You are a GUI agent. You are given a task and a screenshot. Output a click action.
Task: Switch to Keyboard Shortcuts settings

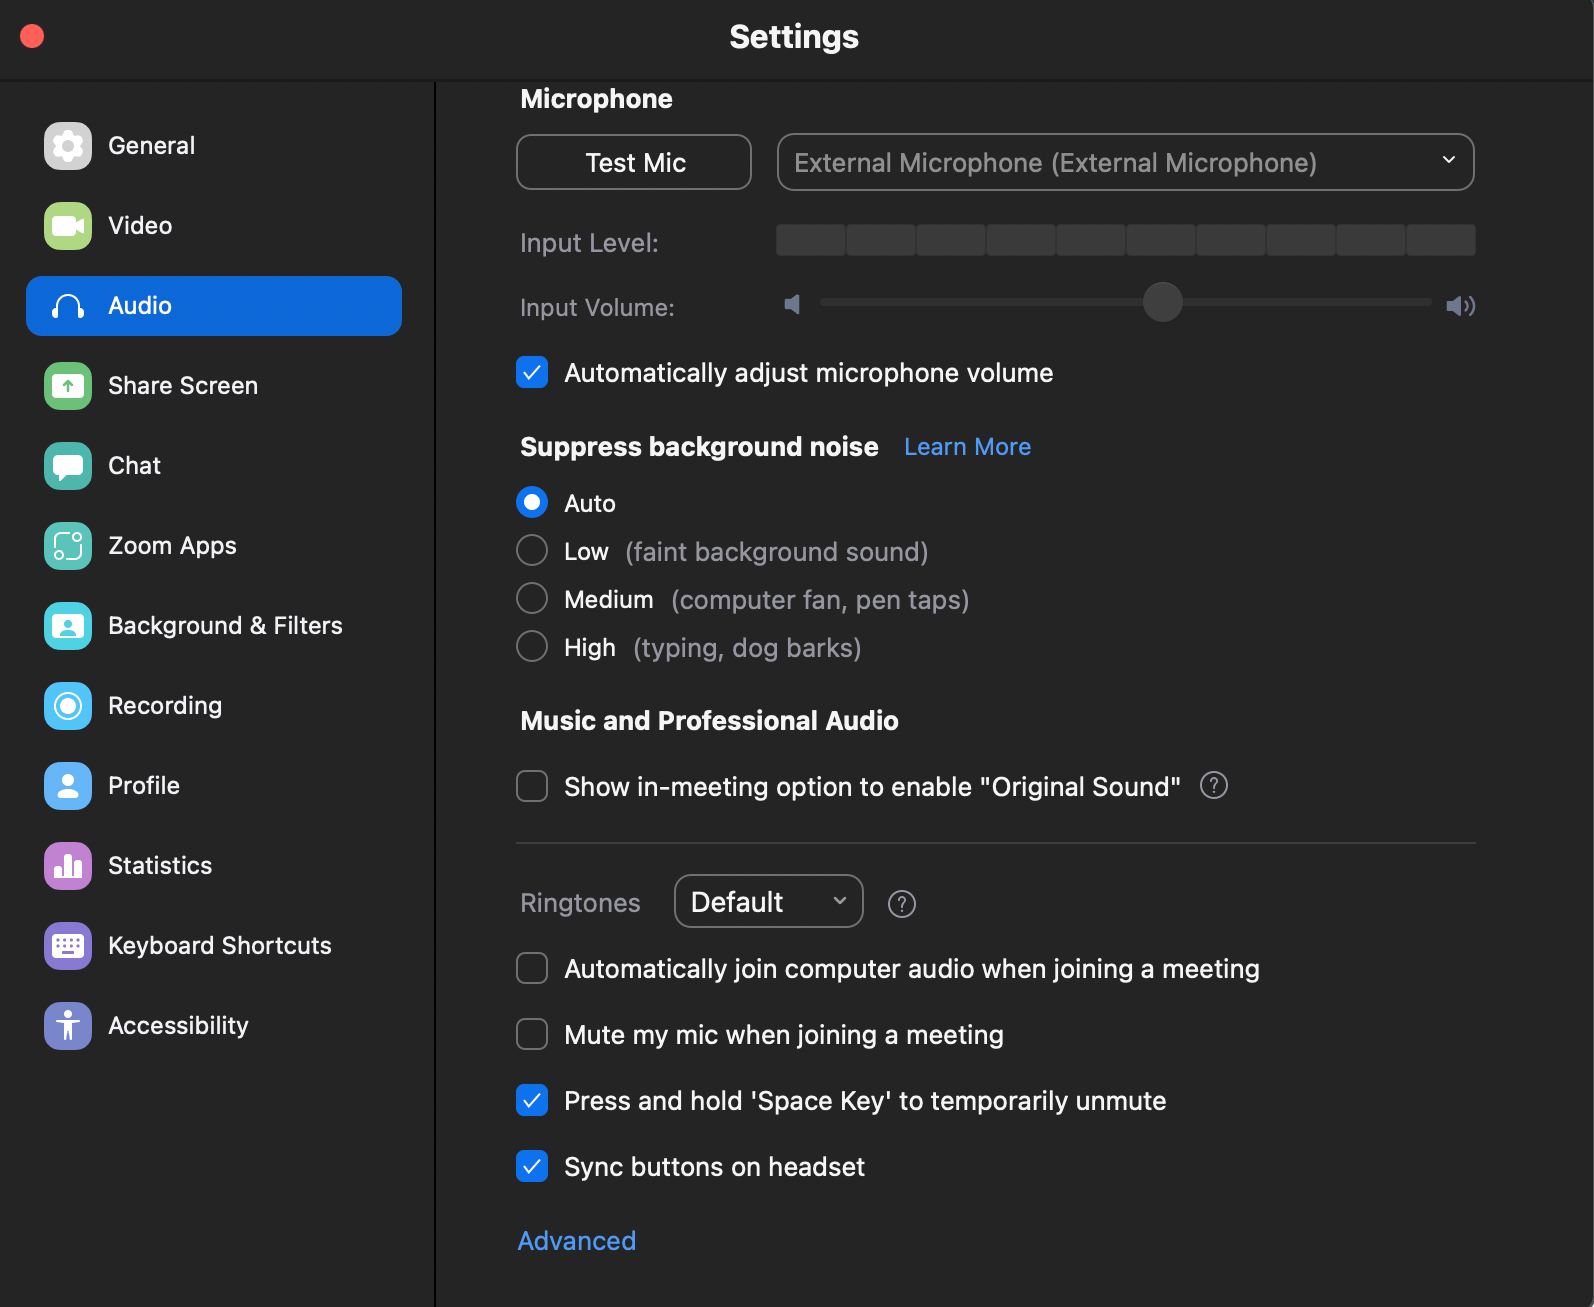point(214,946)
